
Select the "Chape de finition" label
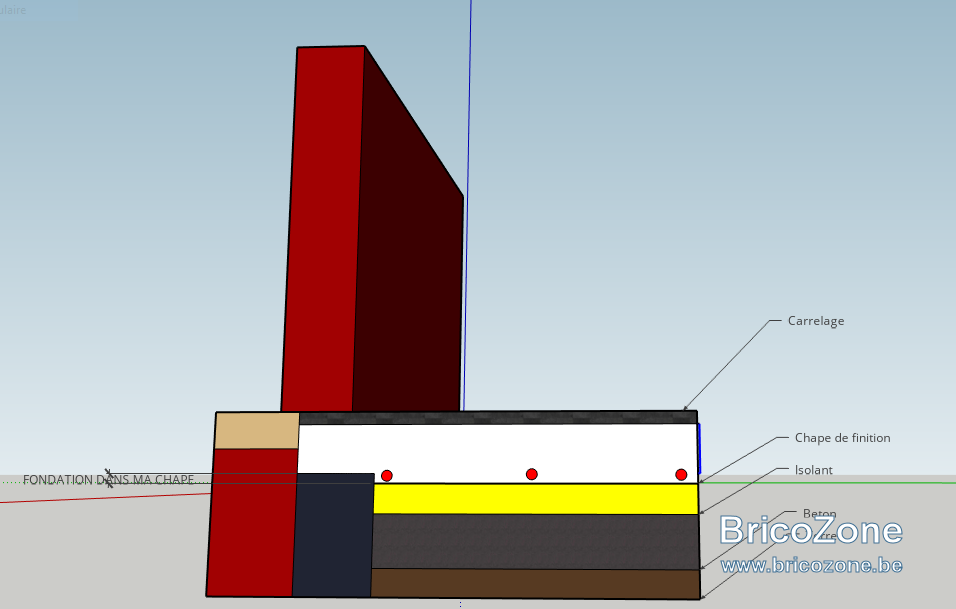point(842,438)
